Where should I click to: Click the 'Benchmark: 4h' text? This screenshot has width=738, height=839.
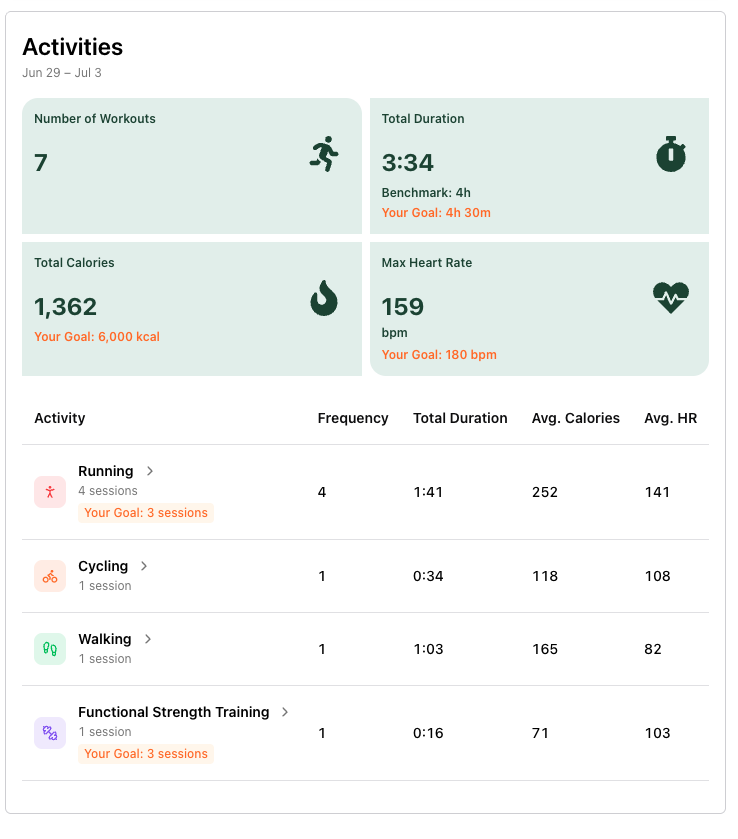pyautogui.click(x=426, y=193)
